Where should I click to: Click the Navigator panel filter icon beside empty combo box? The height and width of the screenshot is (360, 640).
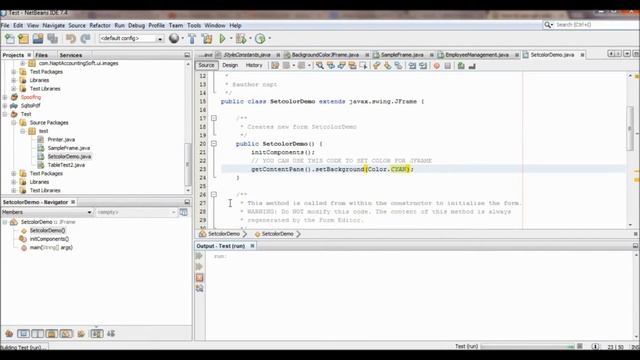(x=184, y=212)
